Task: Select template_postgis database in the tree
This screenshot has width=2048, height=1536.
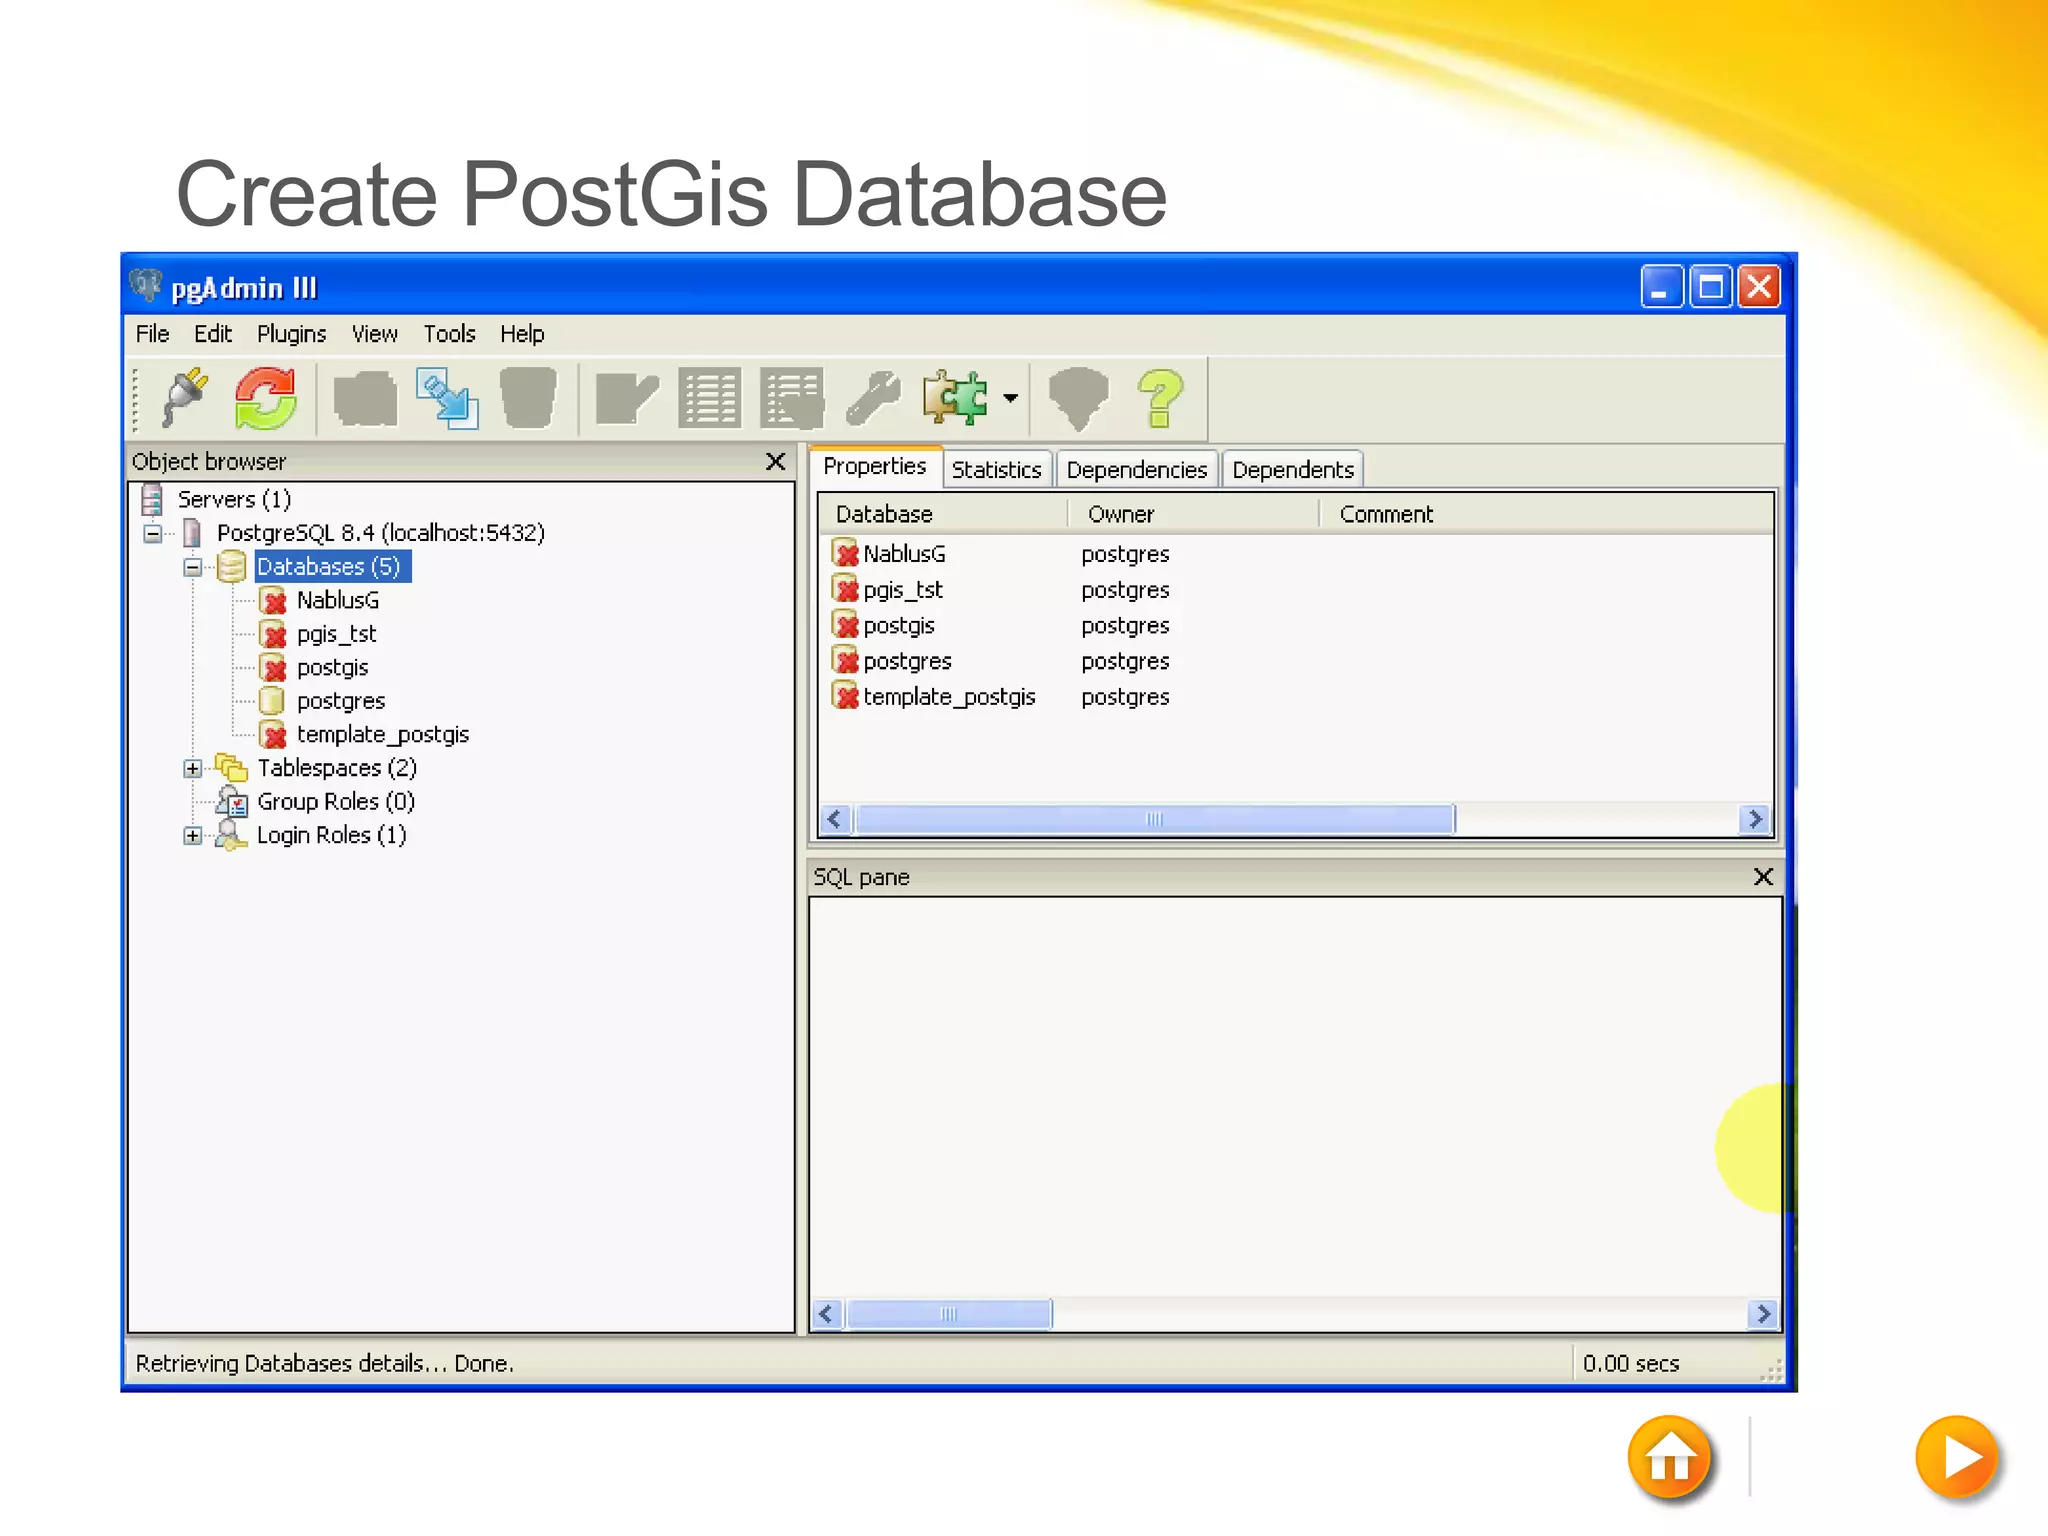Action: (383, 734)
